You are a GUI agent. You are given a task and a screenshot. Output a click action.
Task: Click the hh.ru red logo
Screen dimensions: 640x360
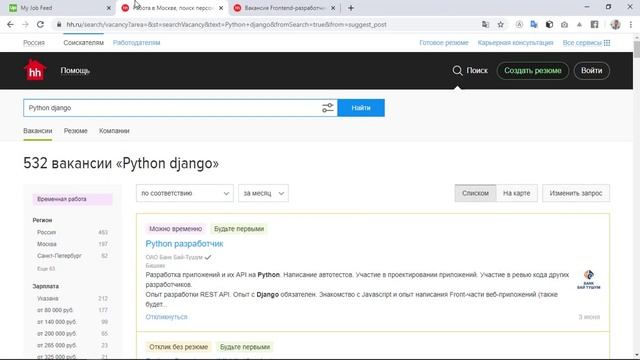(35, 70)
